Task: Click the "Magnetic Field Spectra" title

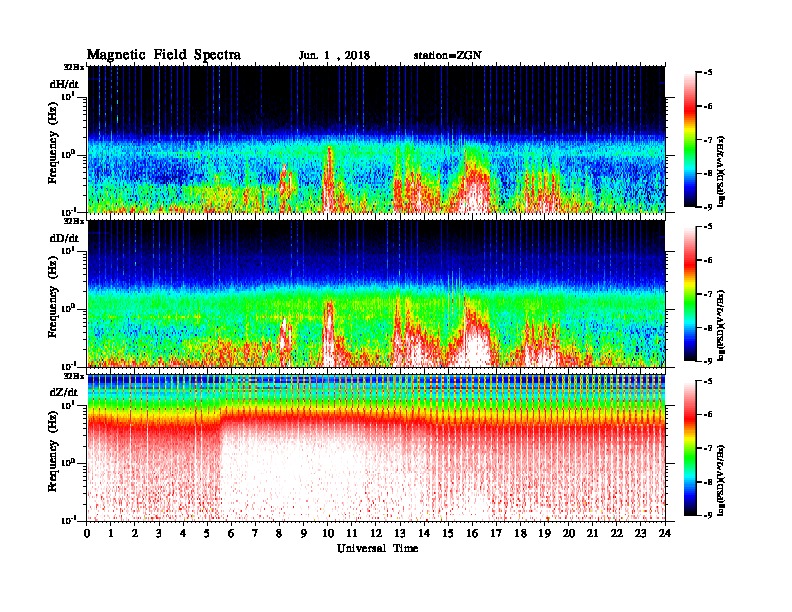Action: click(164, 55)
